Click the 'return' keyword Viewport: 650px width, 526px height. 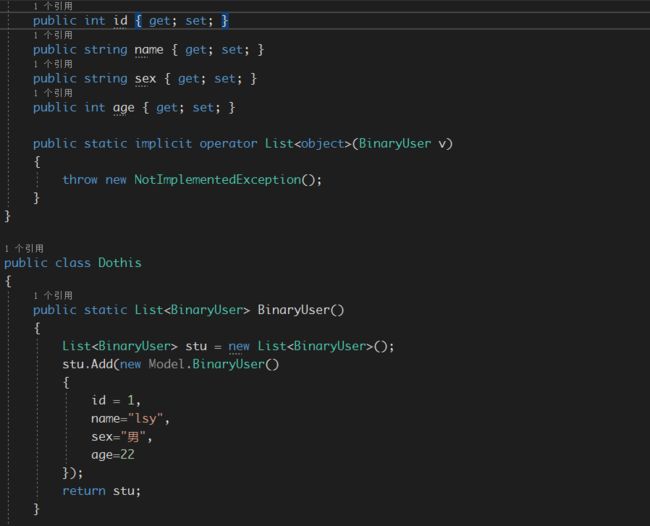(84, 491)
